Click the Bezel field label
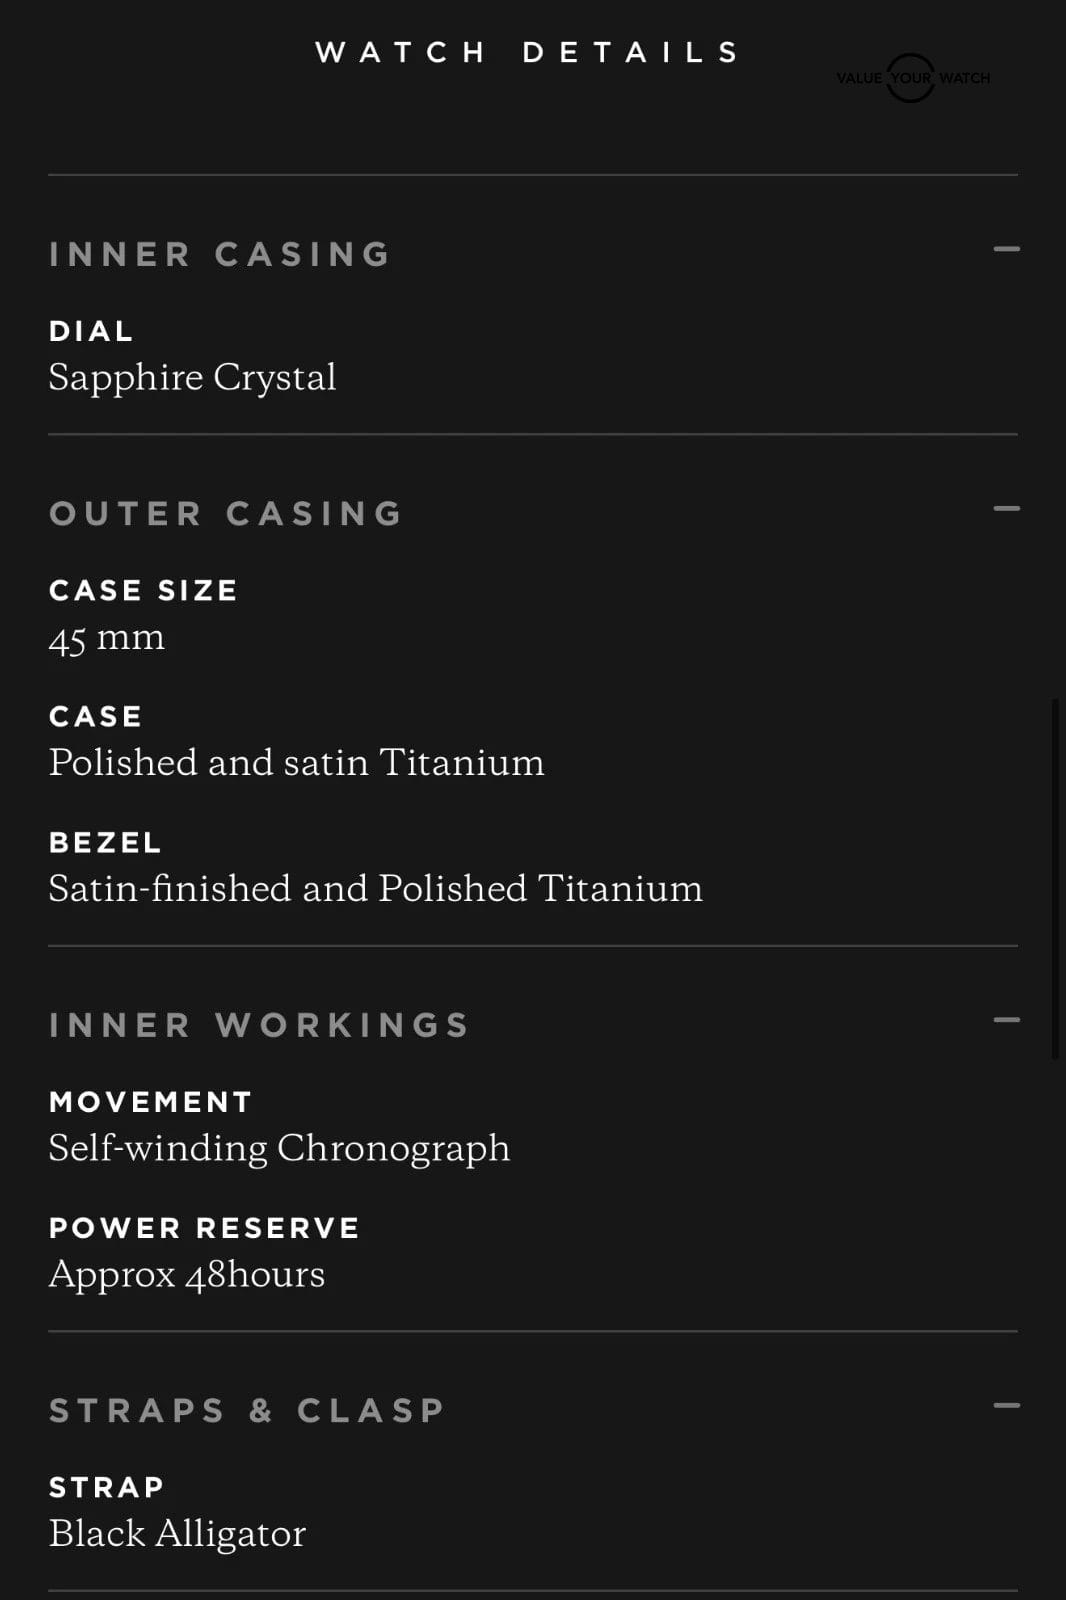 coord(105,843)
